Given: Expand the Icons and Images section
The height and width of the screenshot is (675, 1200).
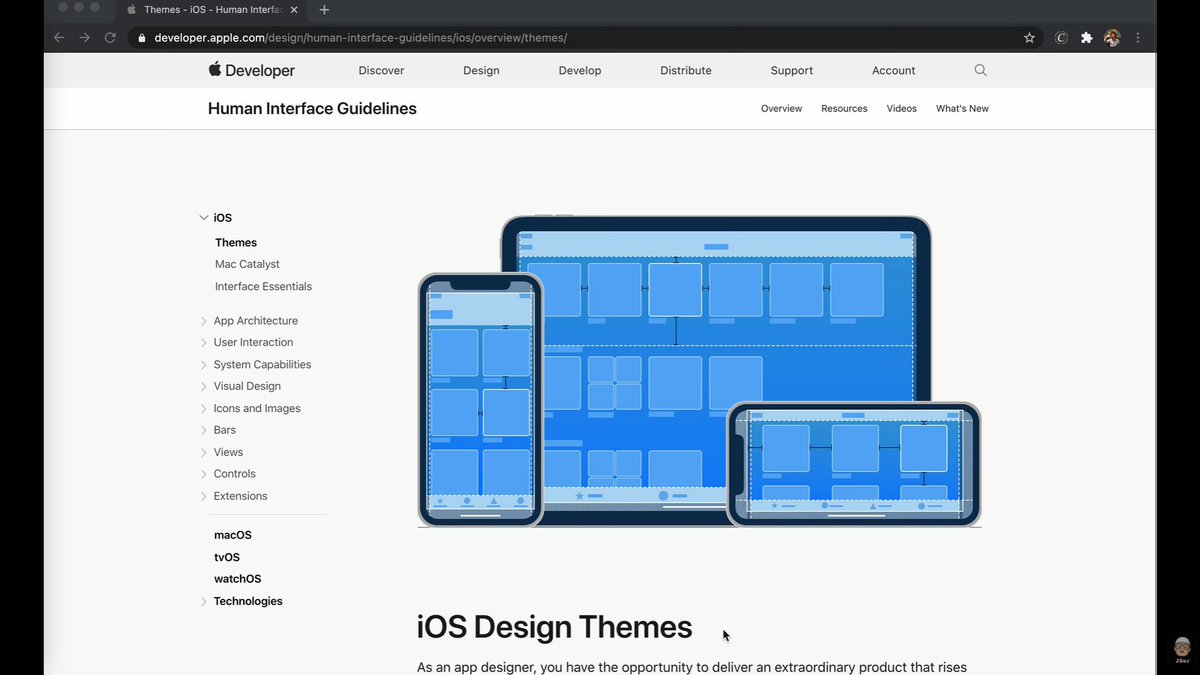Looking at the screenshot, I should (x=204, y=409).
